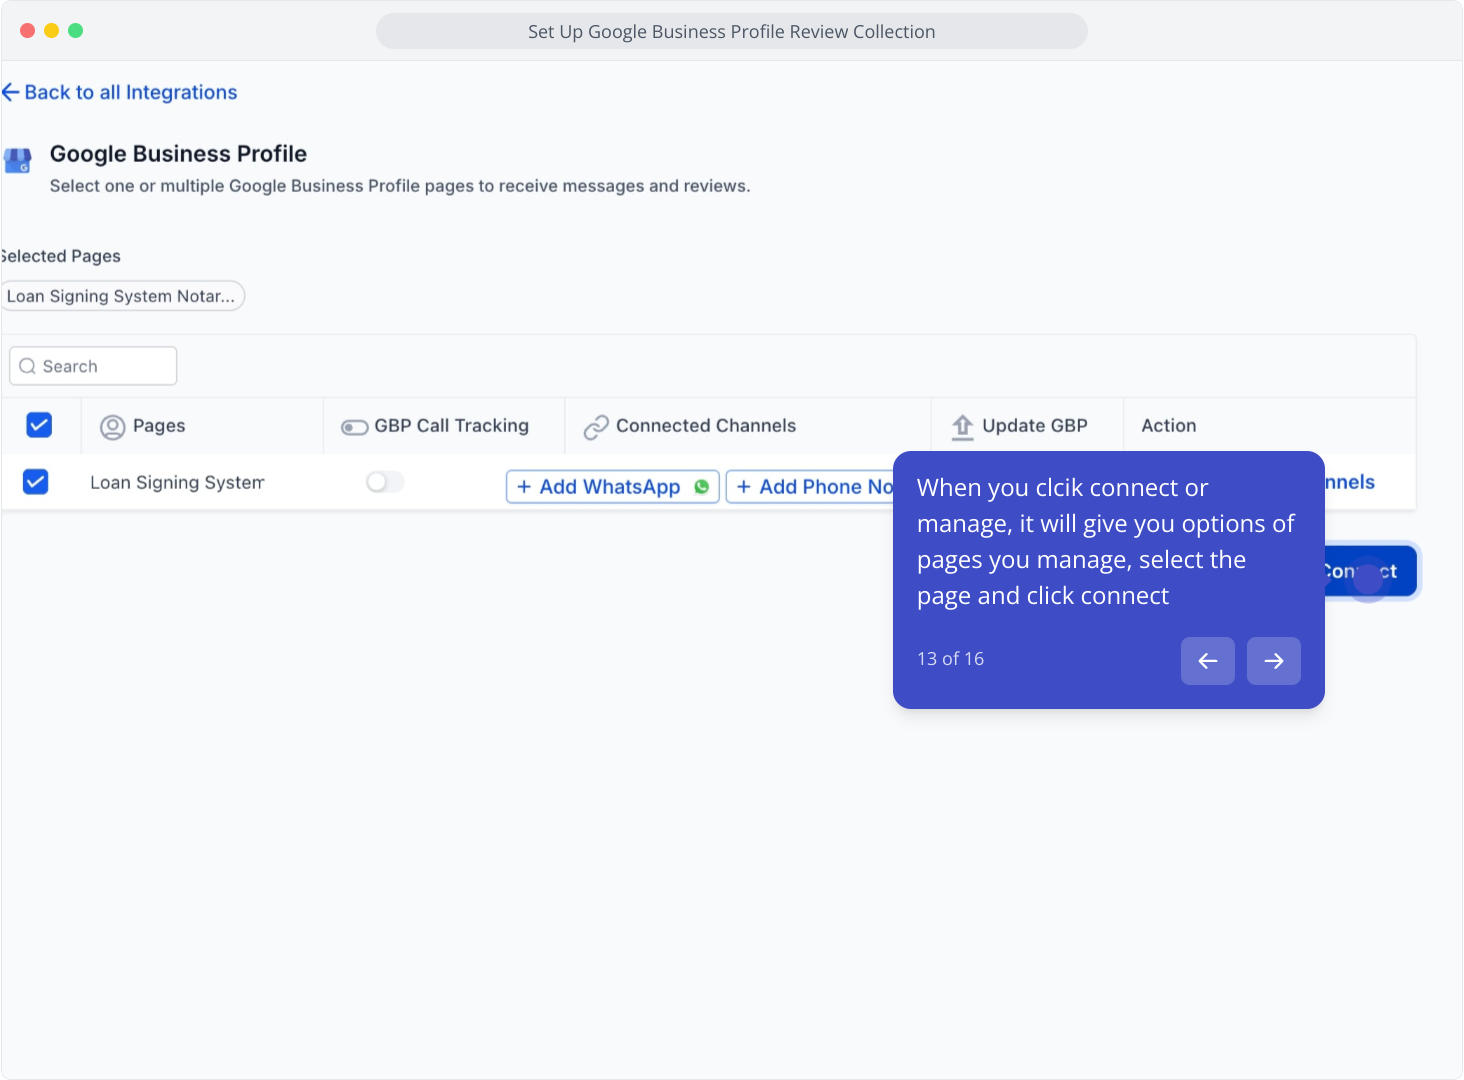Click the 13 of 16 step counter
Image resolution: width=1464 pixels, height=1080 pixels.
click(950, 659)
